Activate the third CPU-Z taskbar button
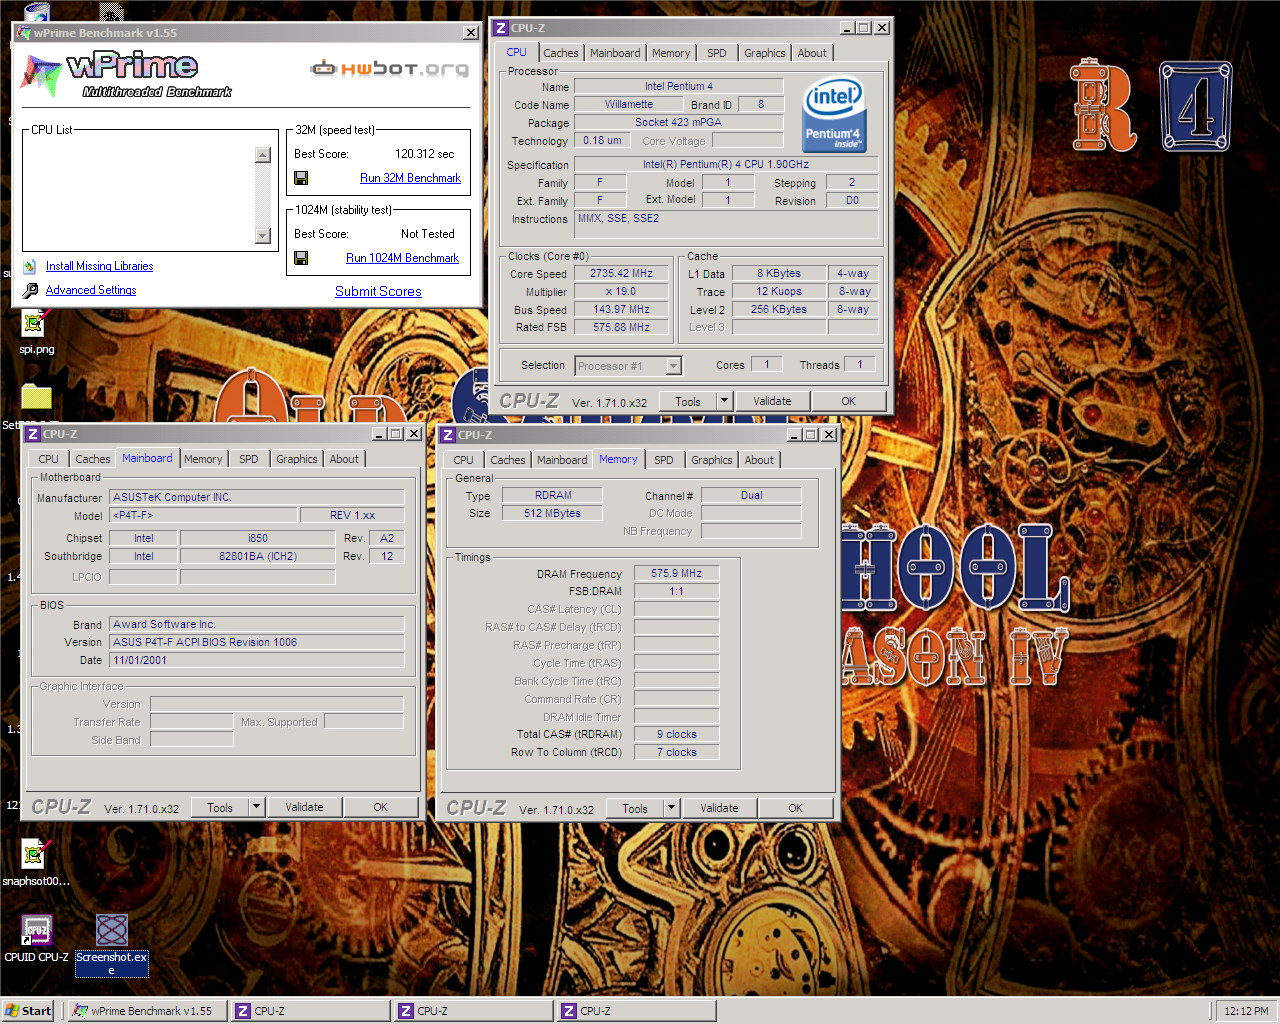Viewport: 1280px width, 1024px height. [x=637, y=1011]
